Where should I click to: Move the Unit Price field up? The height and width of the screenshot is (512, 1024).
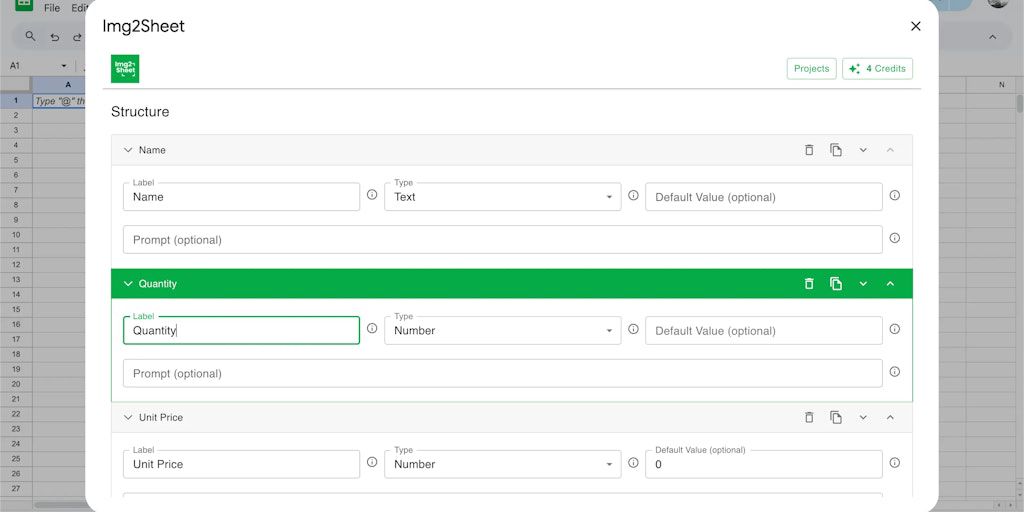890,418
